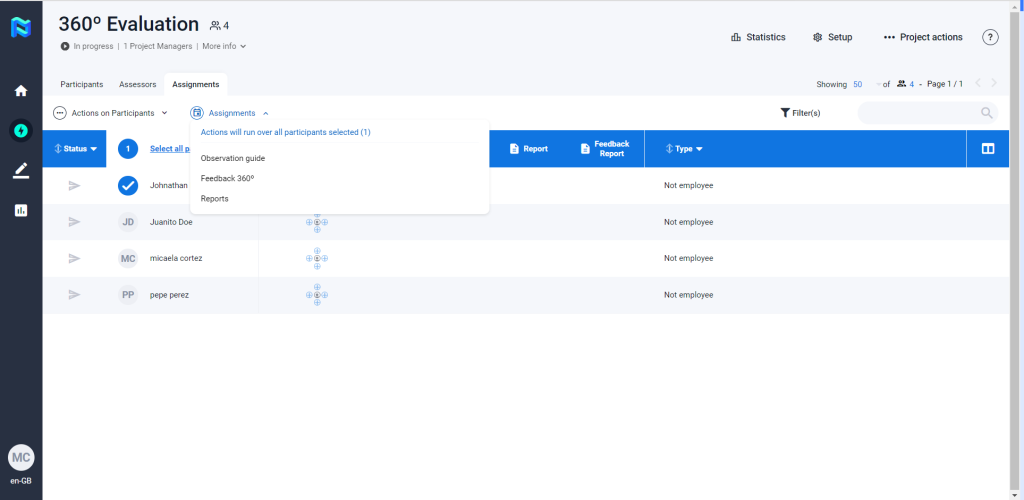1024x500 pixels.
Task: Click the pencil edit sidebar icon
Action: coord(20,170)
